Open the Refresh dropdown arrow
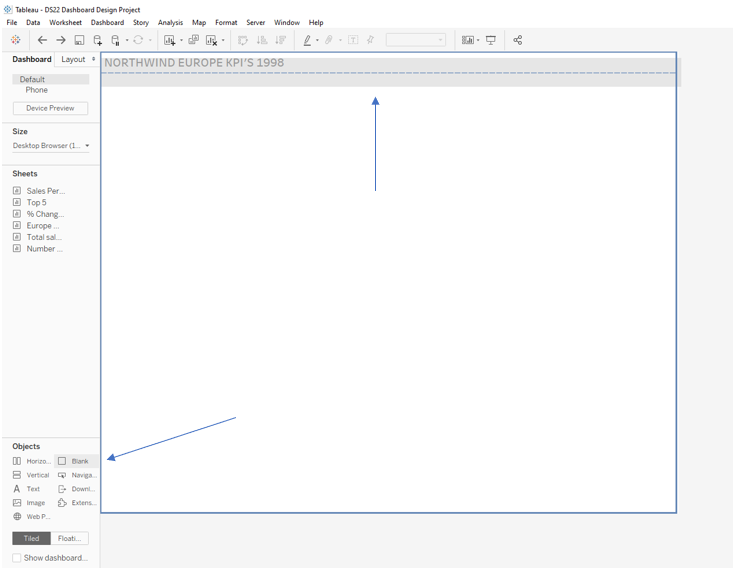 [x=150, y=40]
